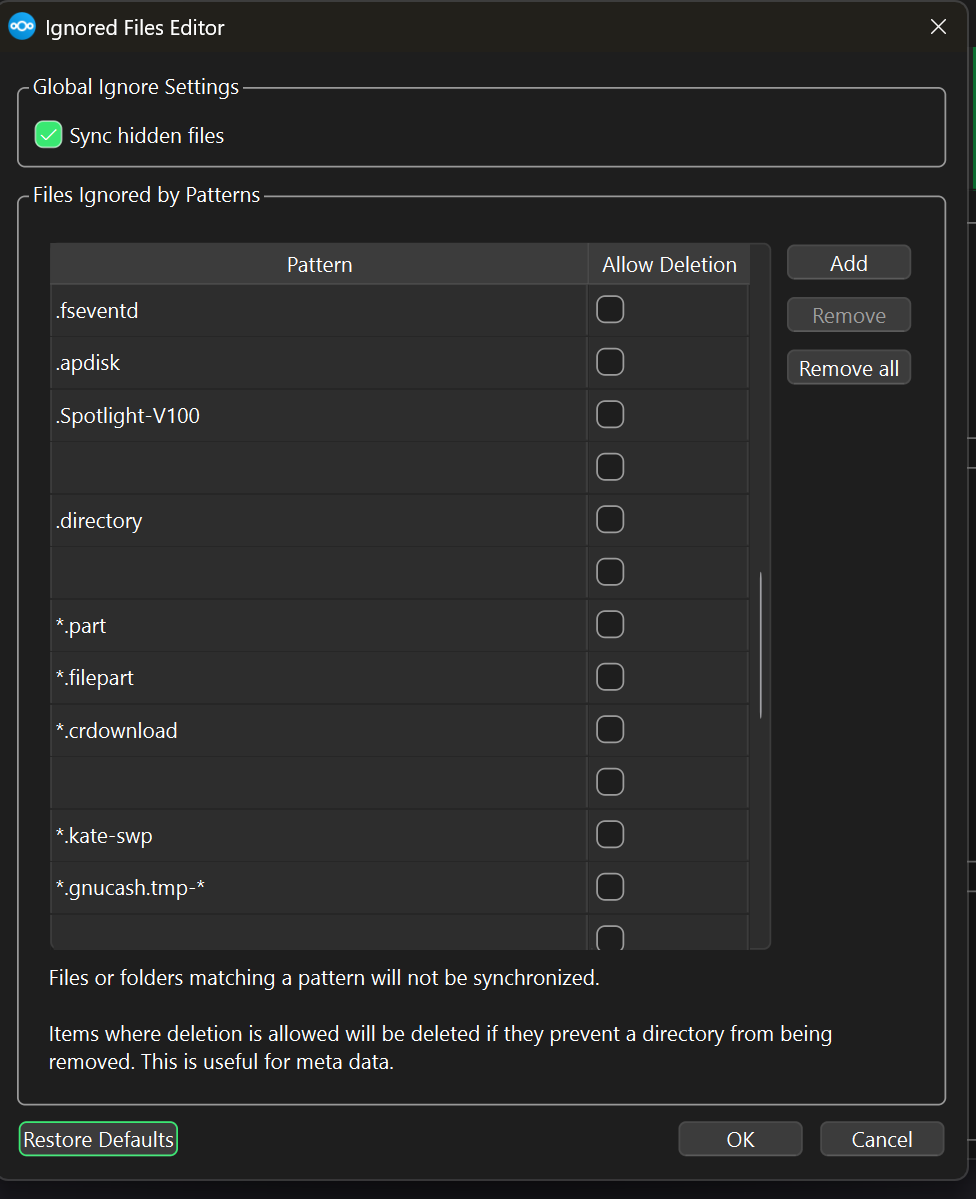Cancel the Ignored Files Editor dialog
The width and height of the screenshot is (976, 1199).
tap(881, 1139)
